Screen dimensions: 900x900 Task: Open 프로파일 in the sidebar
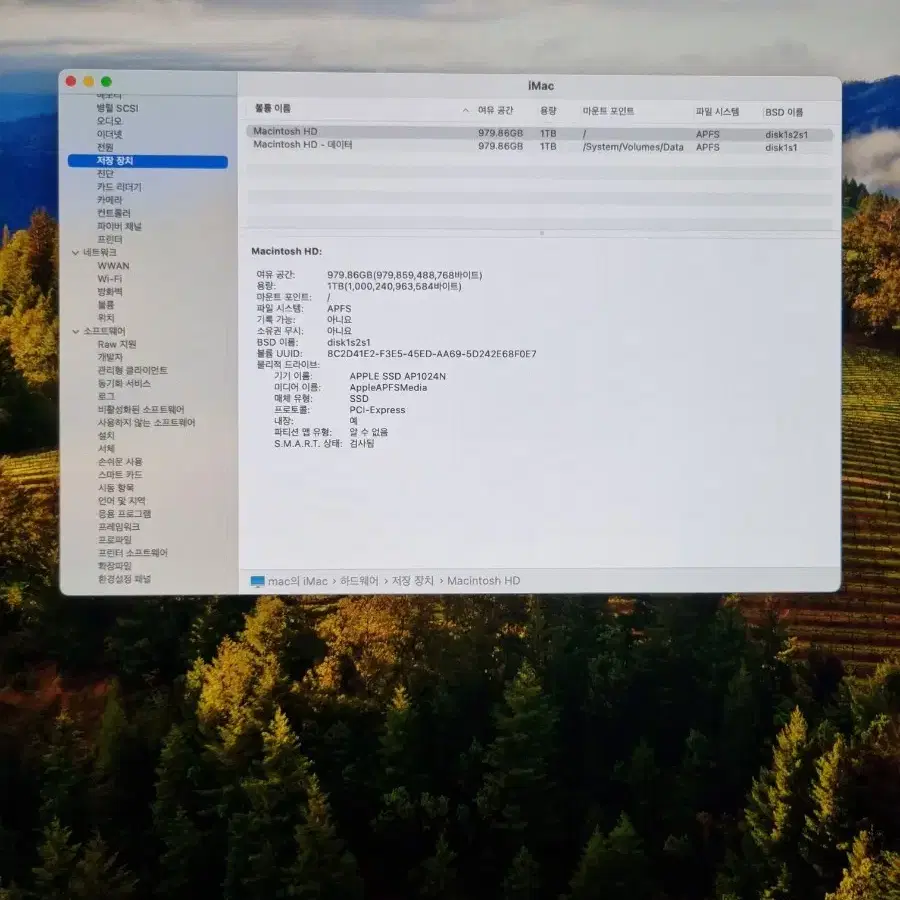coord(114,541)
